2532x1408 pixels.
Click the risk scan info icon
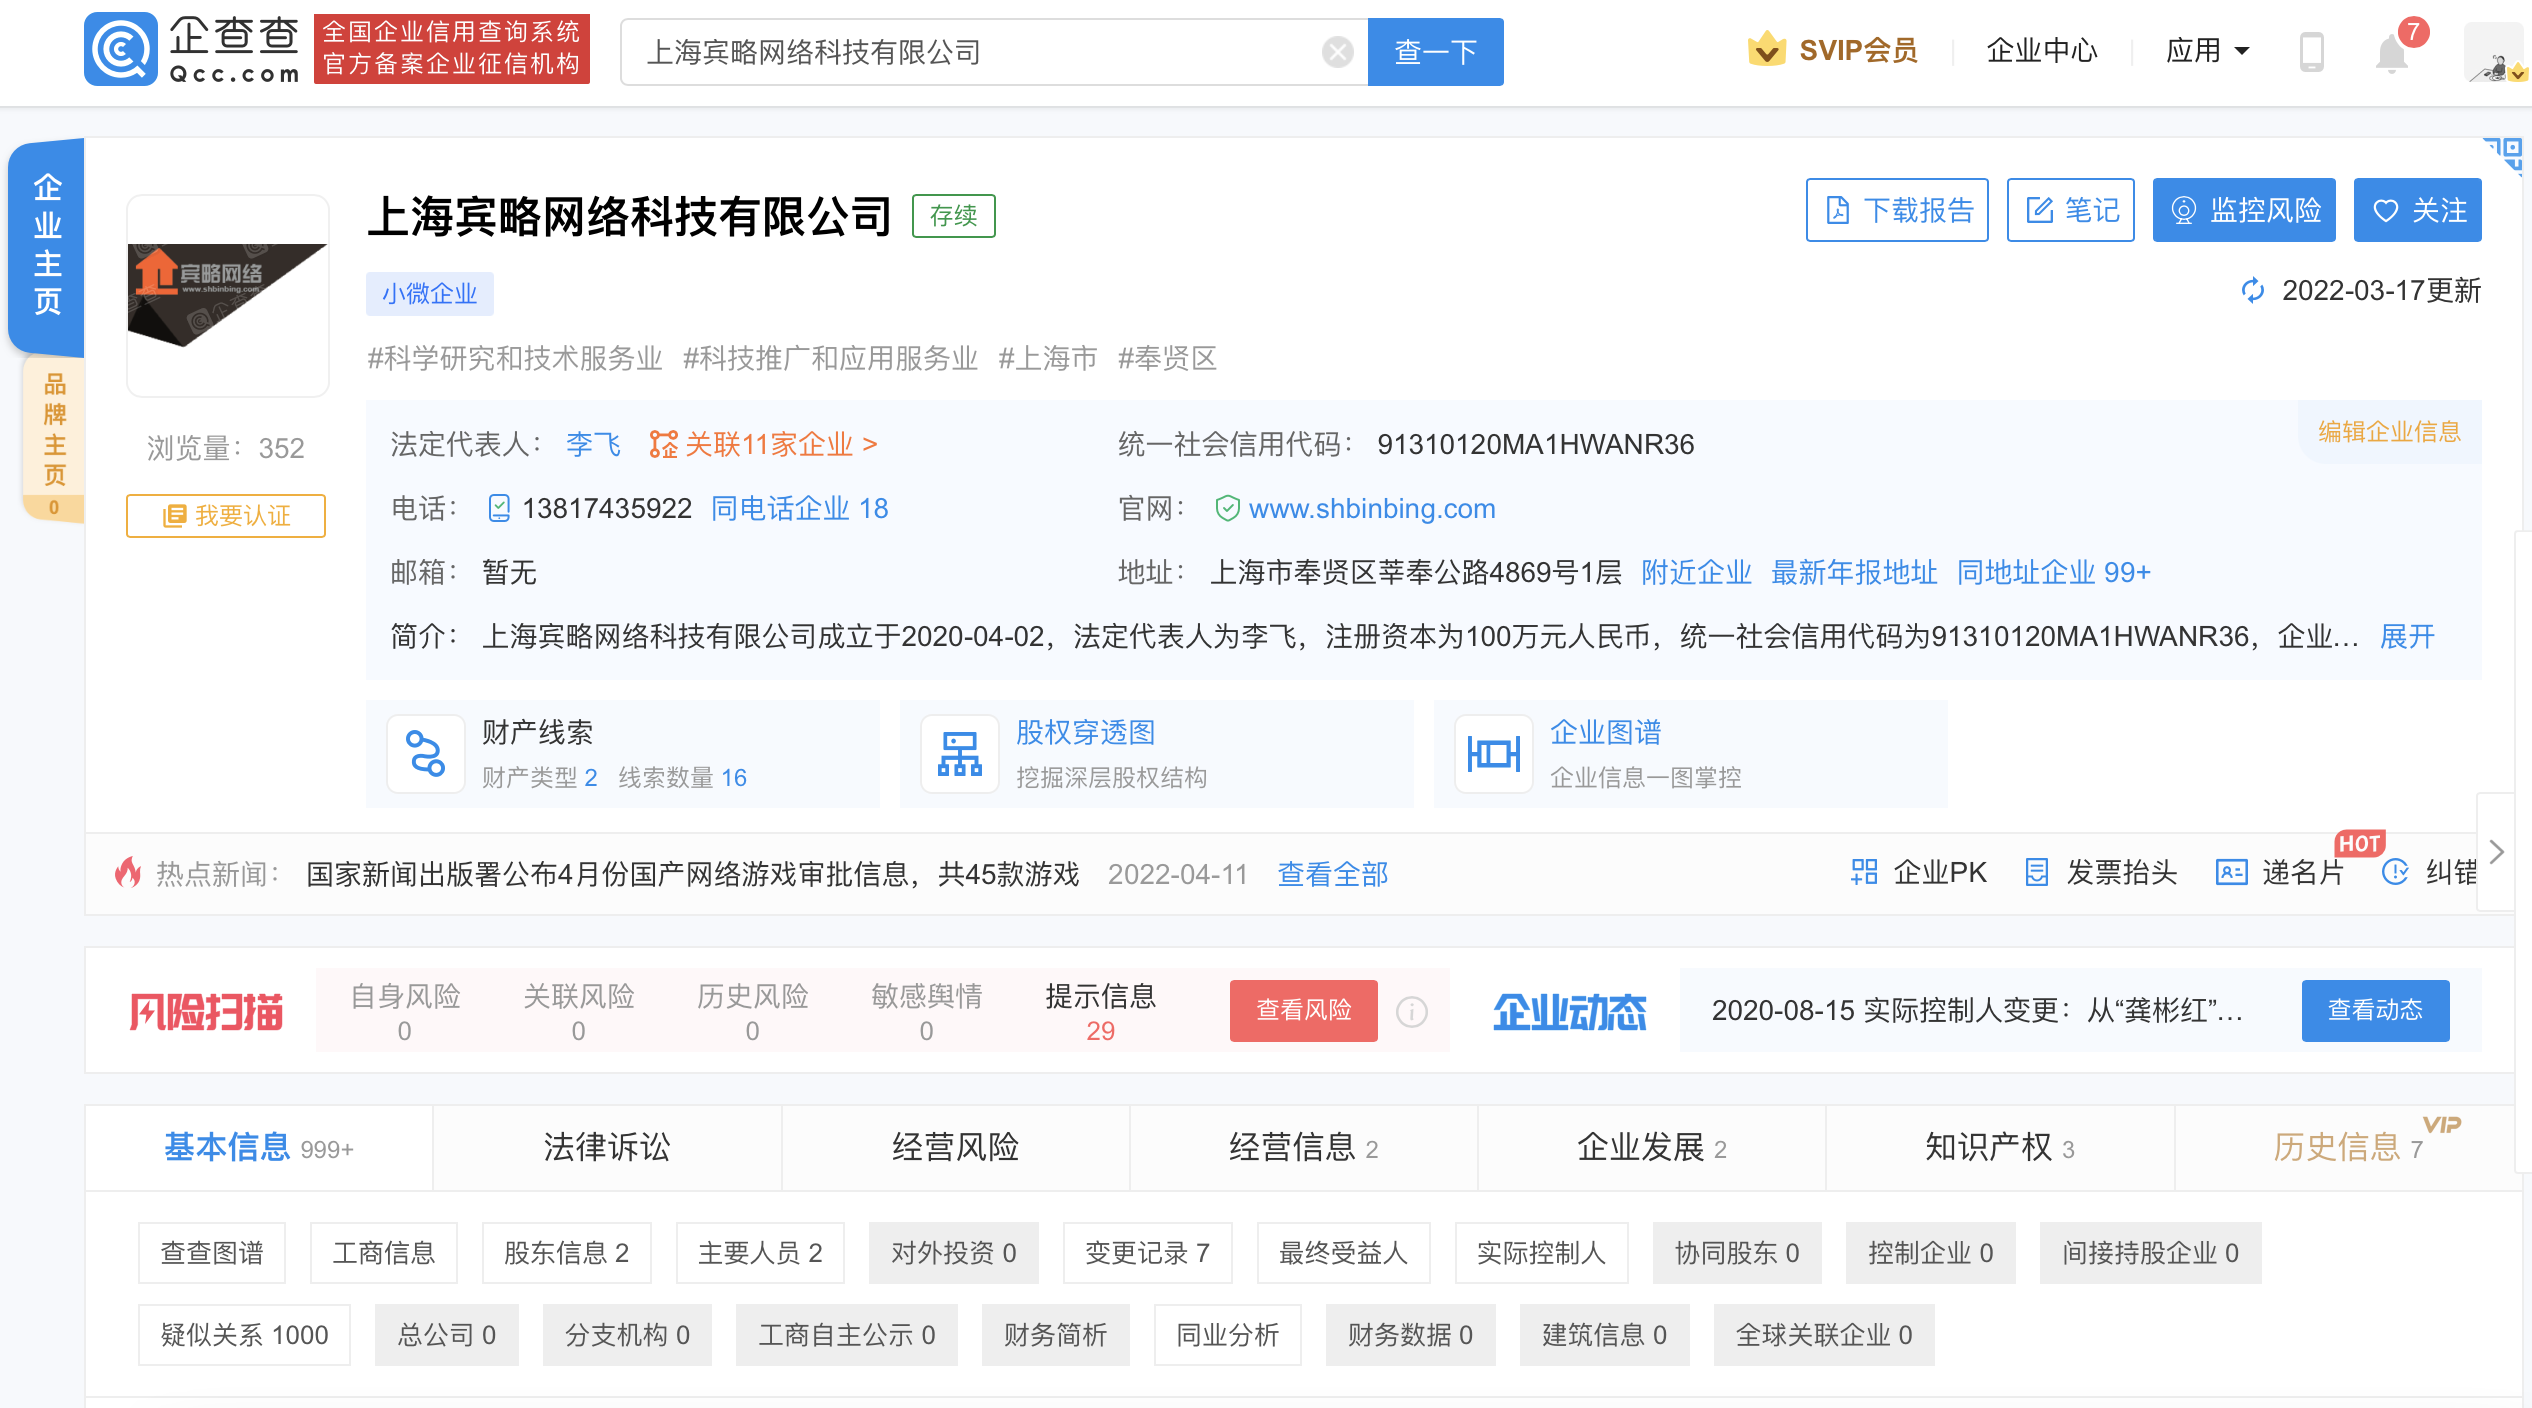[x=1412, y=1012]
